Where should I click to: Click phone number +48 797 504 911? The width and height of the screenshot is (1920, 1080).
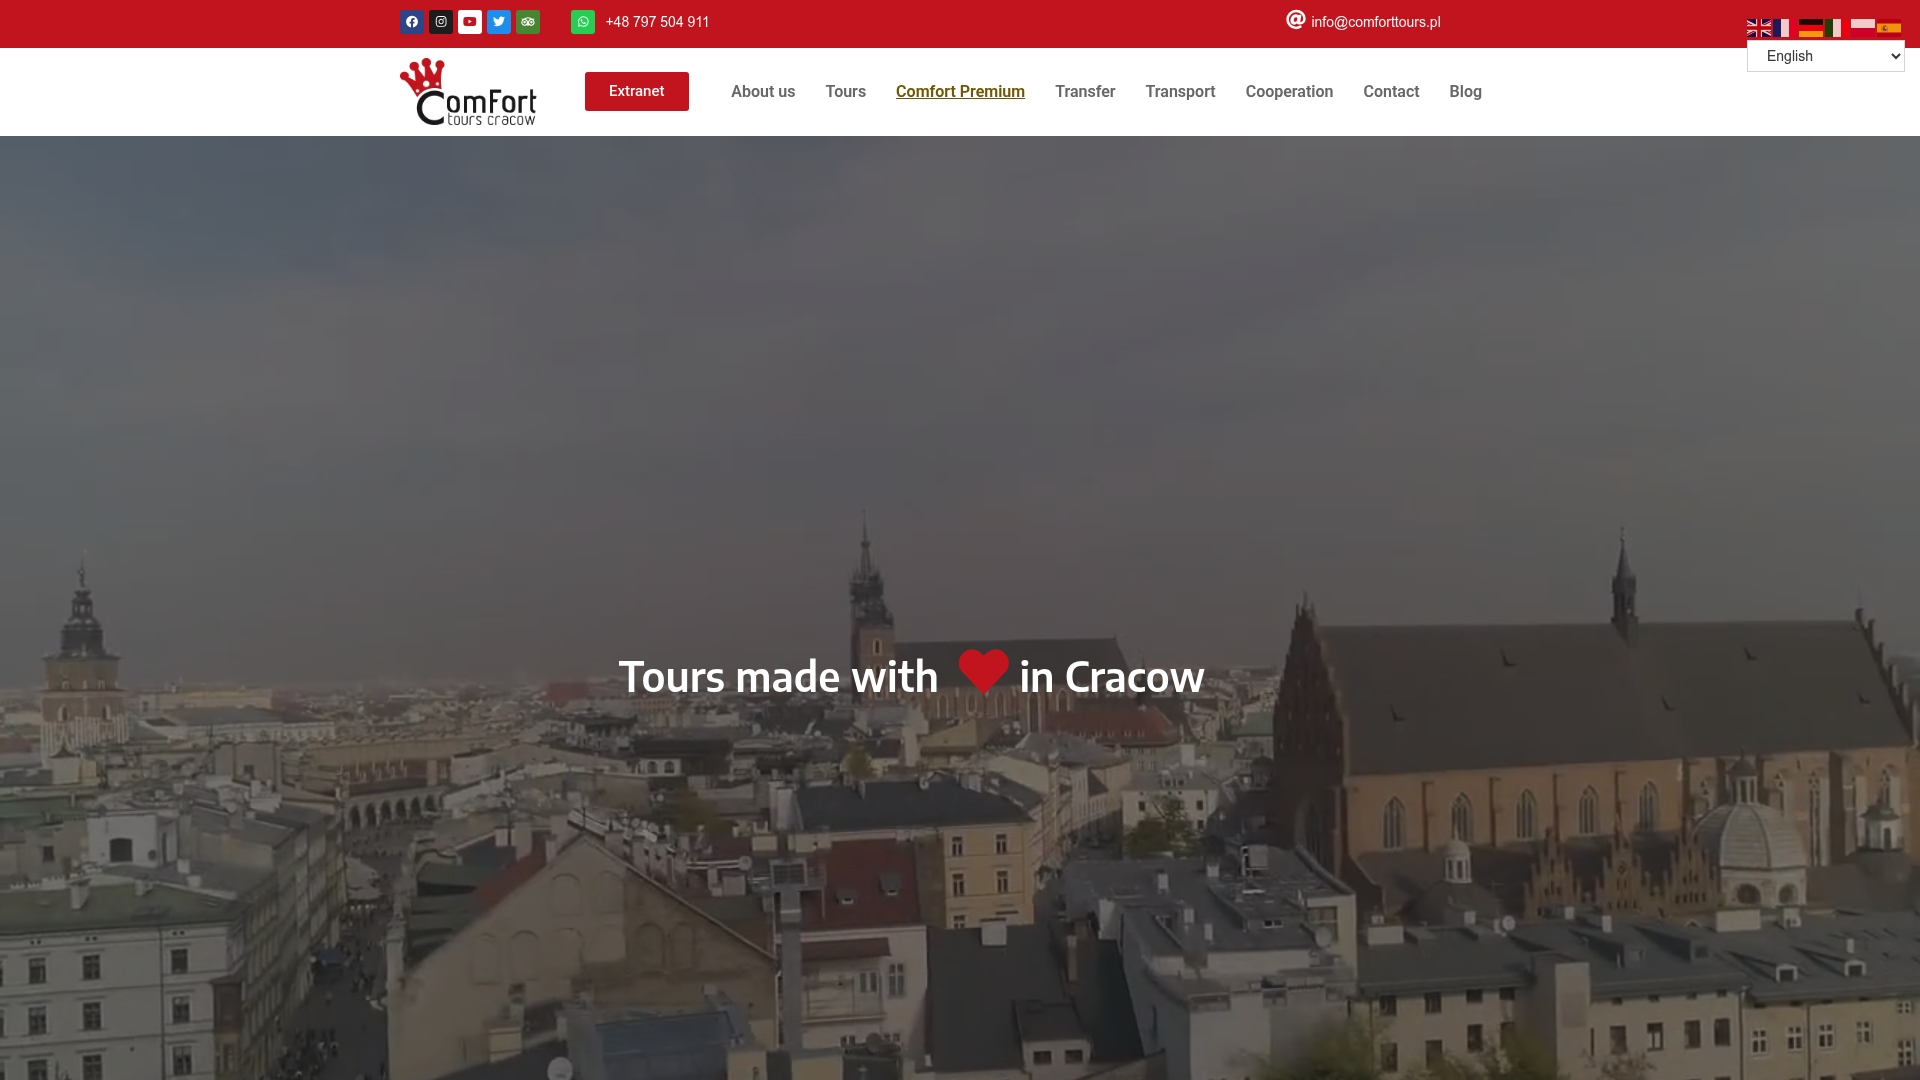coord(657,22)
